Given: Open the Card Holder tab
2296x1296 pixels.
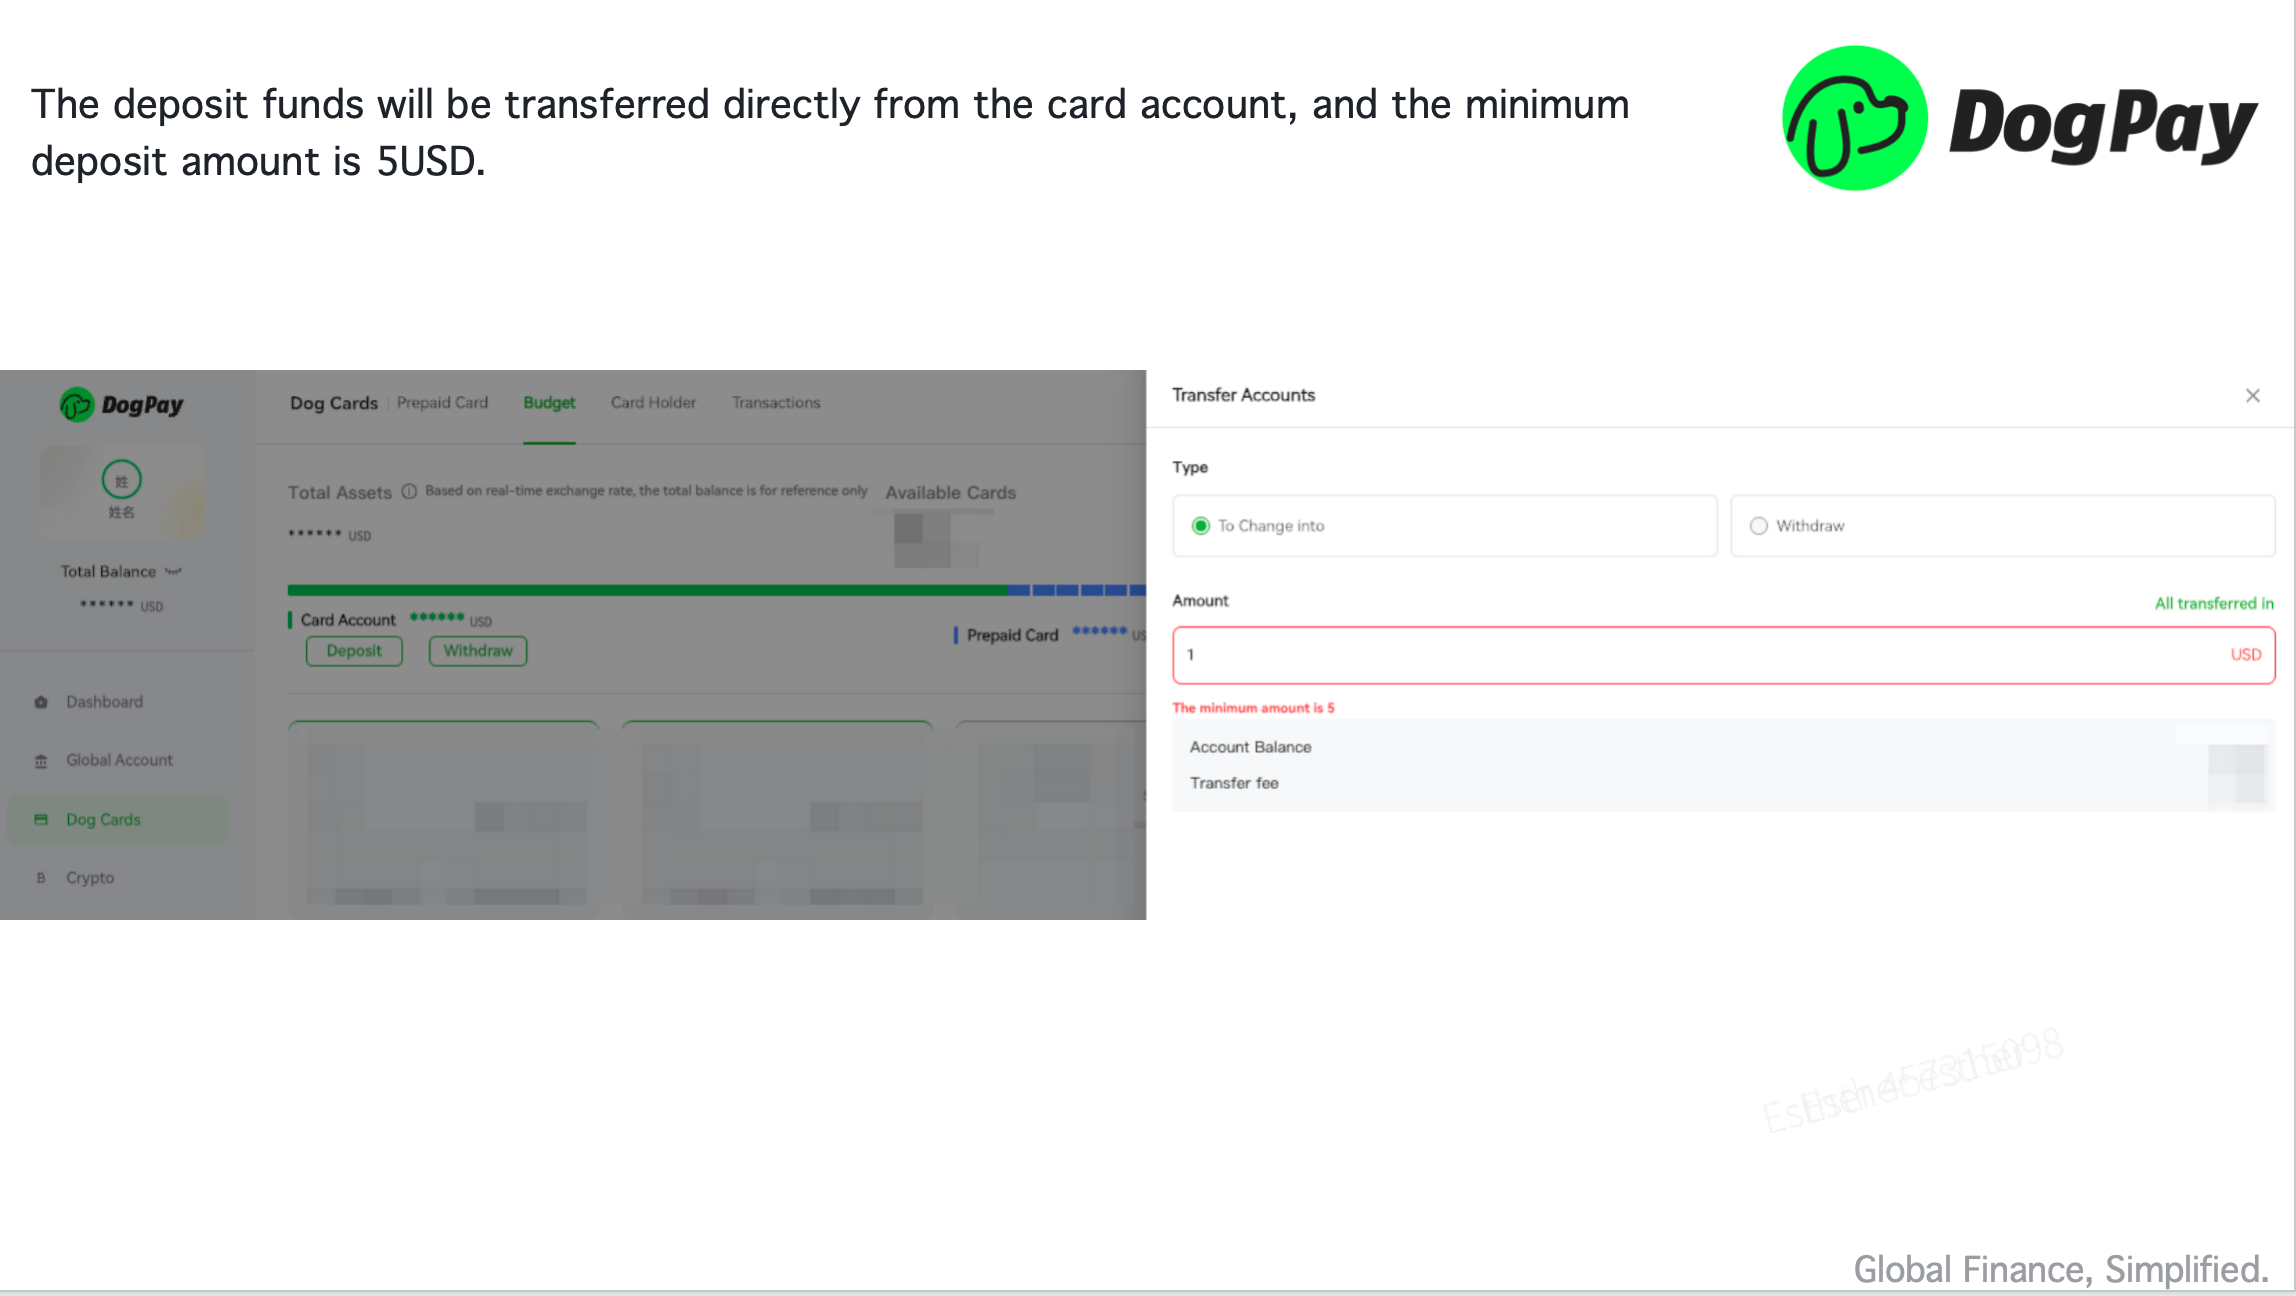Looking at the screenshot, I should point(653,402).
